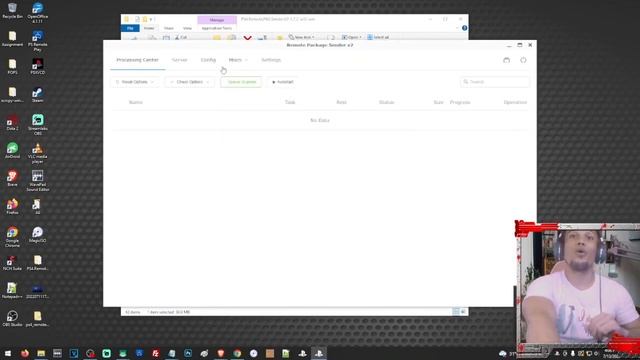
Task: Expand the More tab dropdown
Action: (238, 60)
